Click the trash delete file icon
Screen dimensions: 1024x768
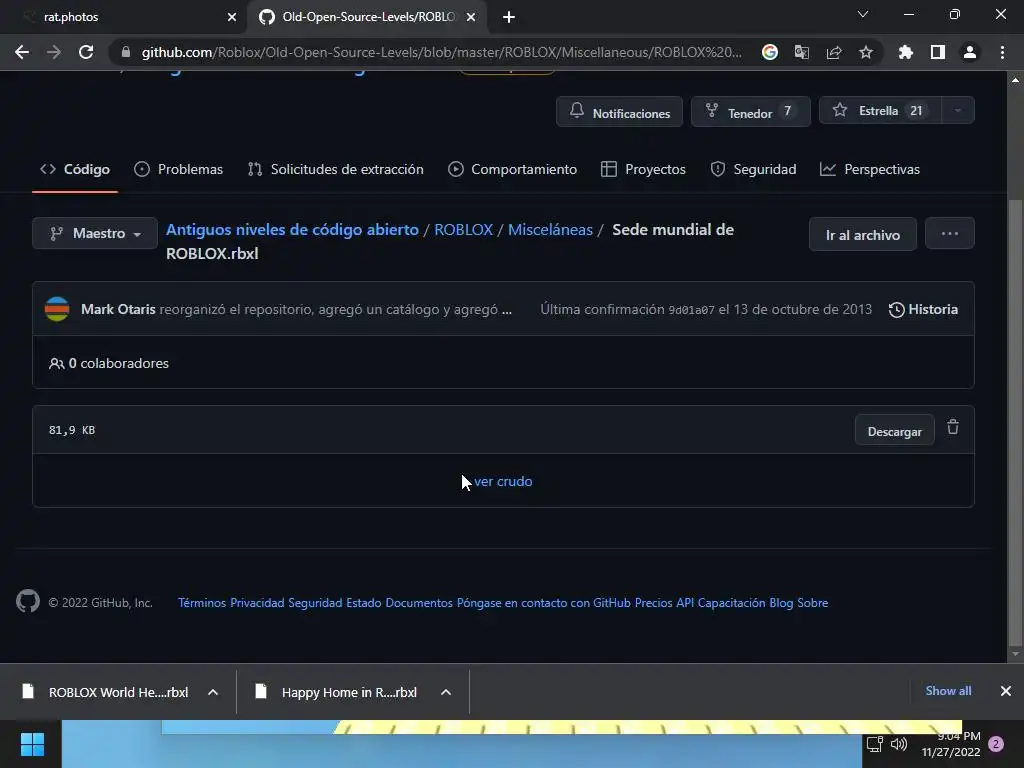click(953, 427)
